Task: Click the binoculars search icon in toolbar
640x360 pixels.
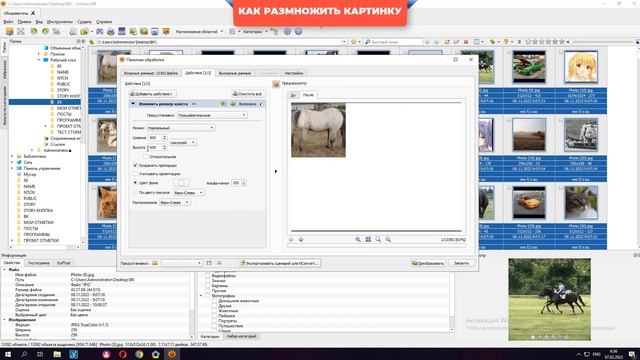Action: [99, 31]
